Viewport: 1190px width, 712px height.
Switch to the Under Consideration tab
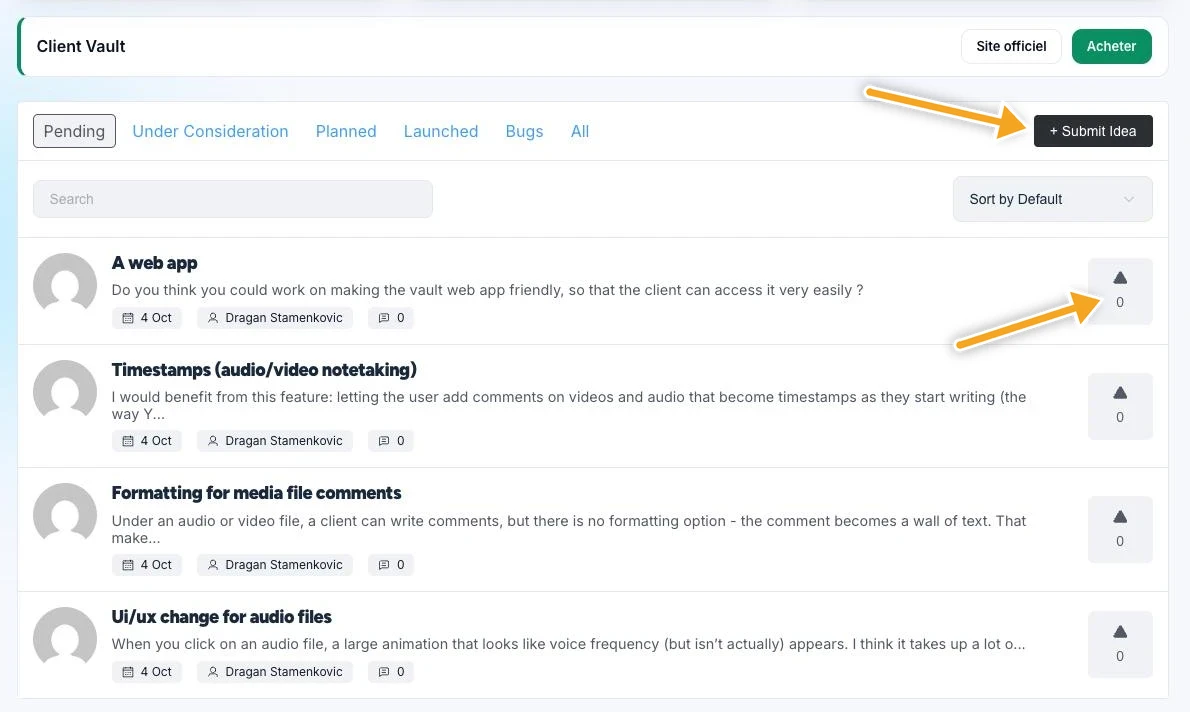click(x=210, y=131)
